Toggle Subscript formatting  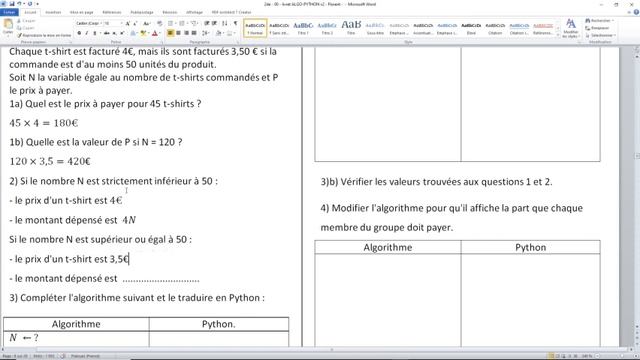114,33
